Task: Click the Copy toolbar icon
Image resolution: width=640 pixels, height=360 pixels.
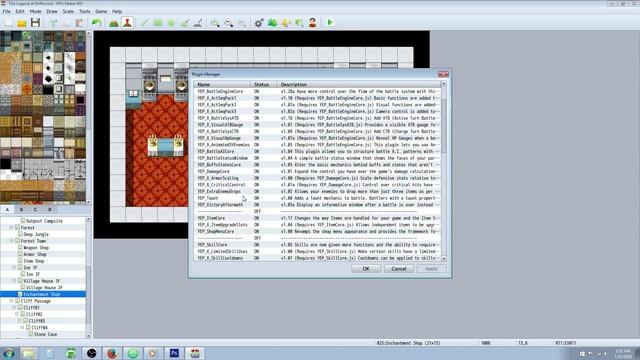Action: [x=66, y=23]
